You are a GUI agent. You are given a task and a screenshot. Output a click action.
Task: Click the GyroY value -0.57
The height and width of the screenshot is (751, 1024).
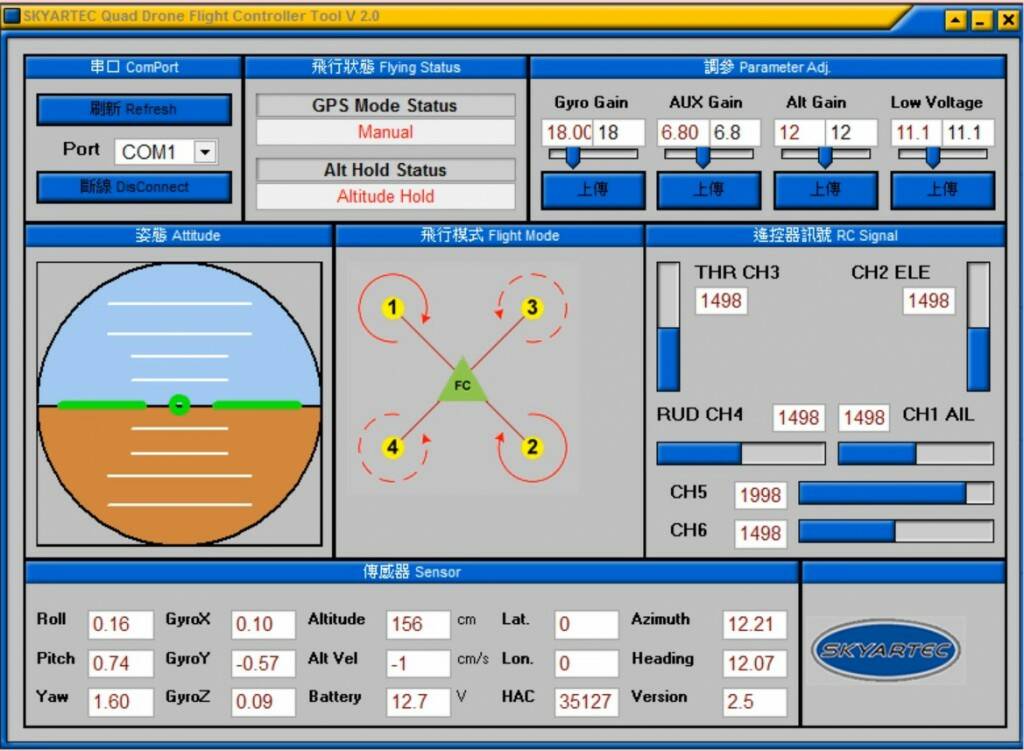(263, 663)
